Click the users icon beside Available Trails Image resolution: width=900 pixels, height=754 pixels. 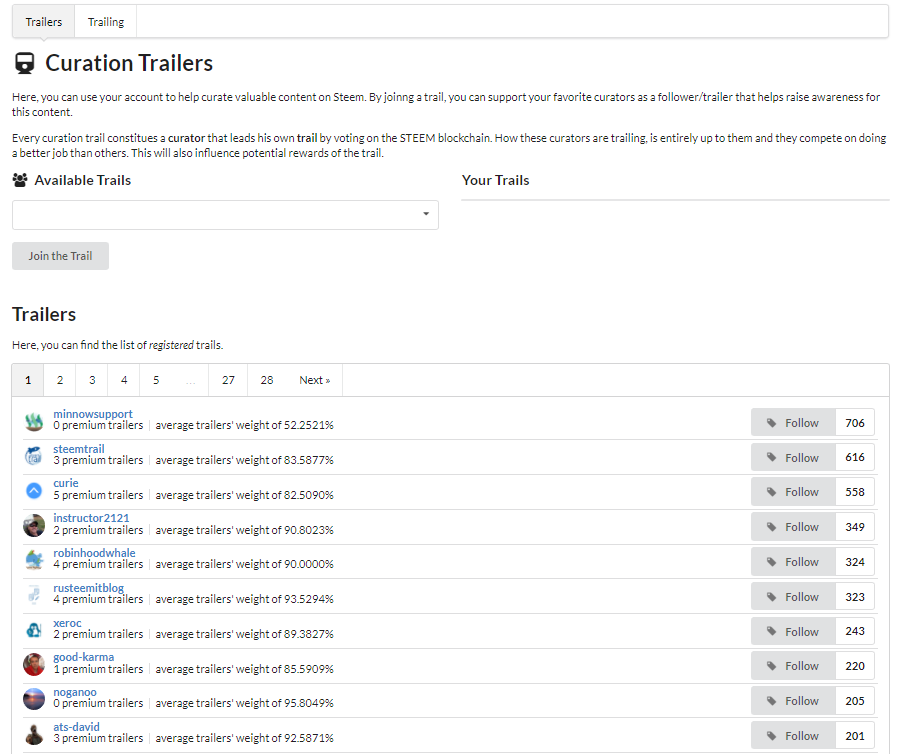click(x=20, y=180)
